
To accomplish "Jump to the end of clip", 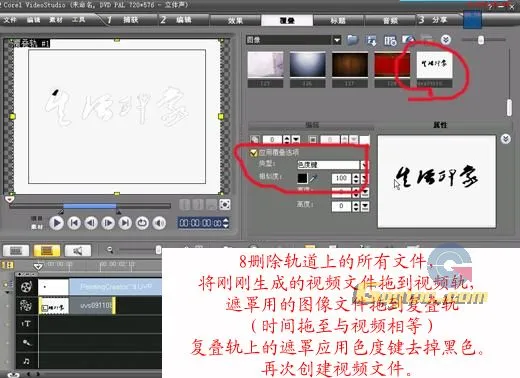I will (x=125, y=223).
